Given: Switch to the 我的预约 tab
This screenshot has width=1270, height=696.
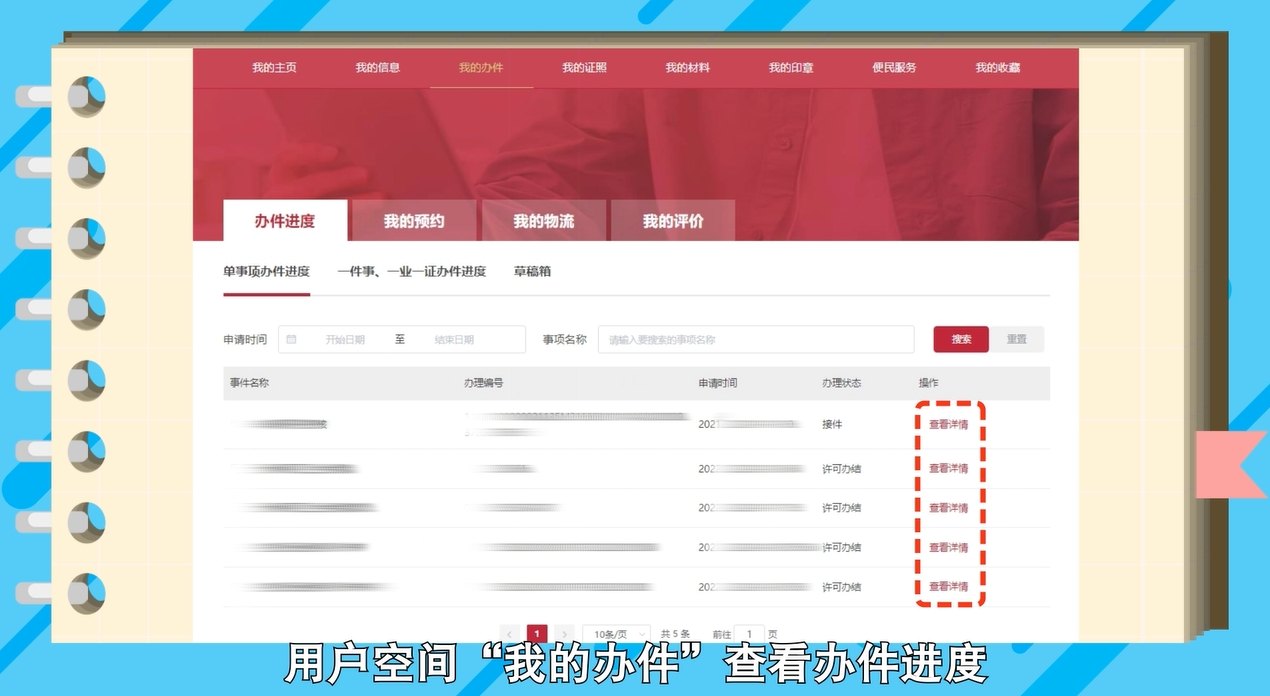Looking at the screenshot, I should point(412,220).
